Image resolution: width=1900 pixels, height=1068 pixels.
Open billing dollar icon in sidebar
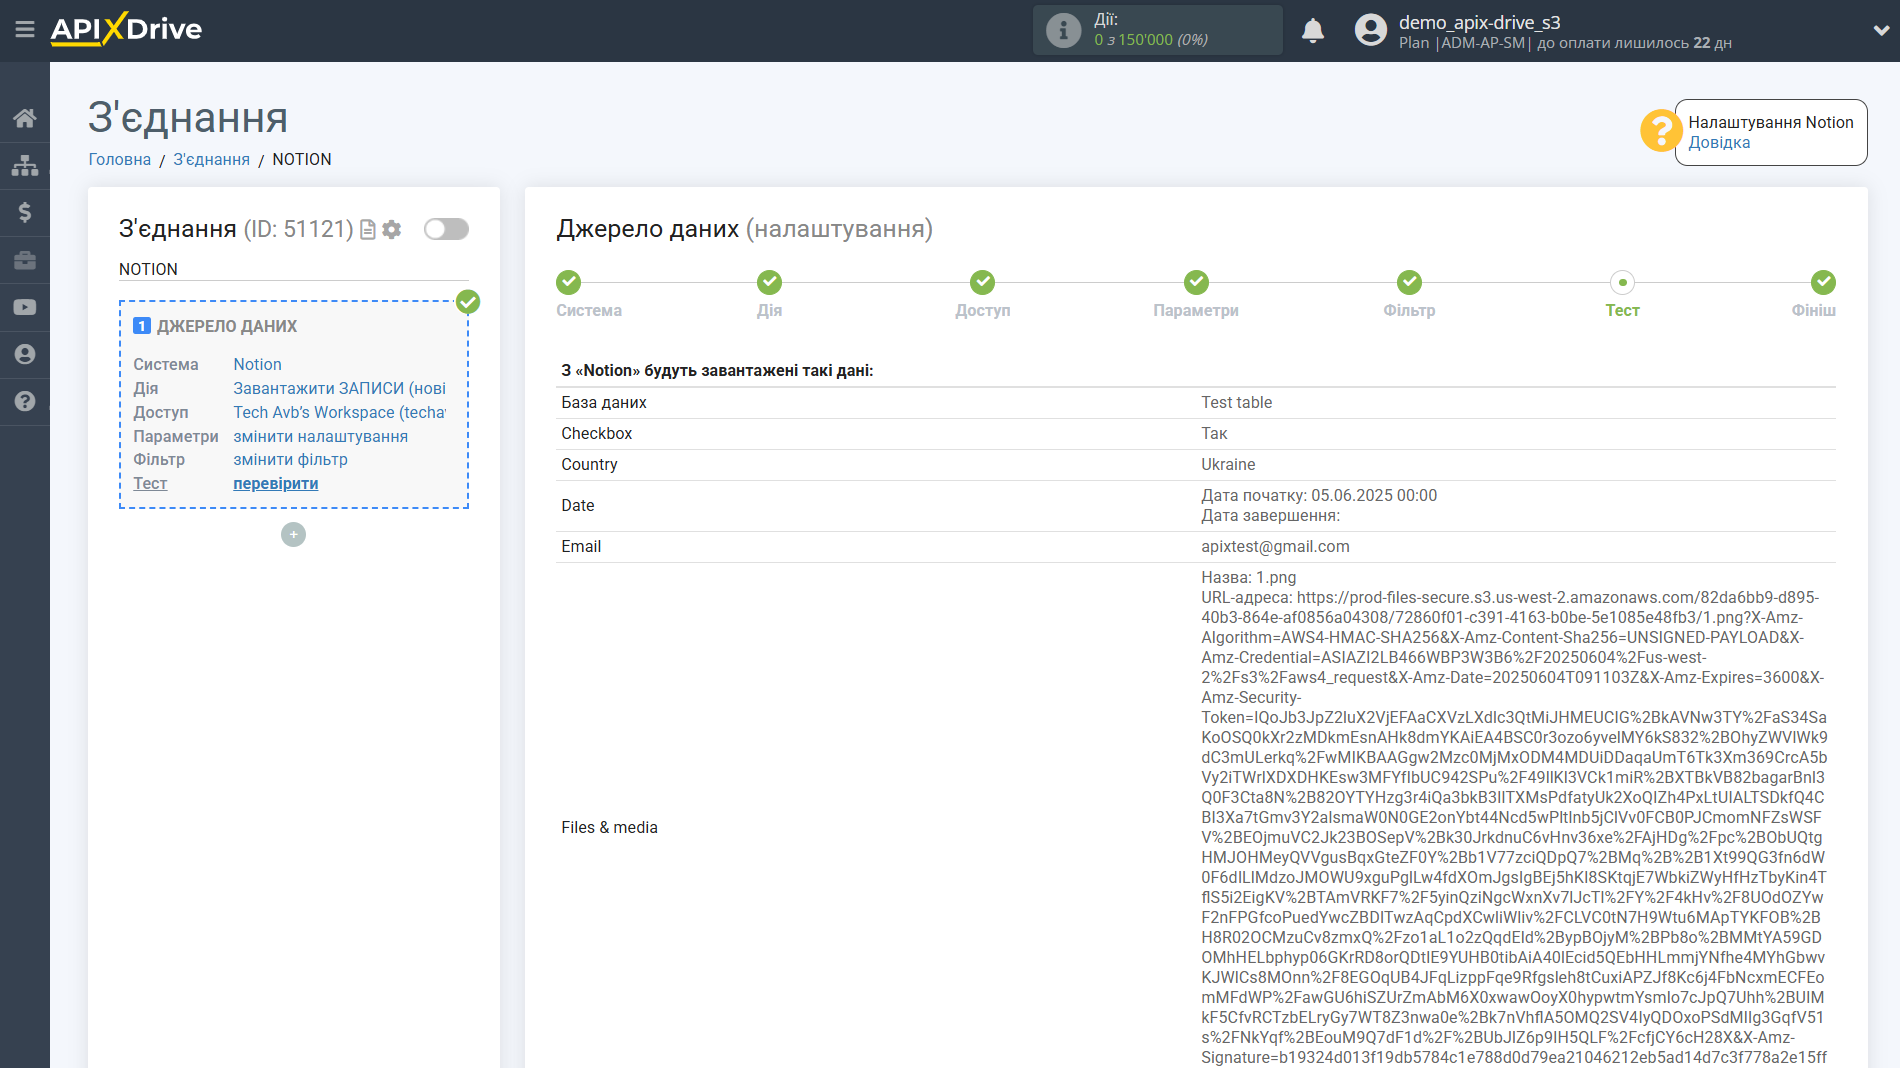[25, 212]
